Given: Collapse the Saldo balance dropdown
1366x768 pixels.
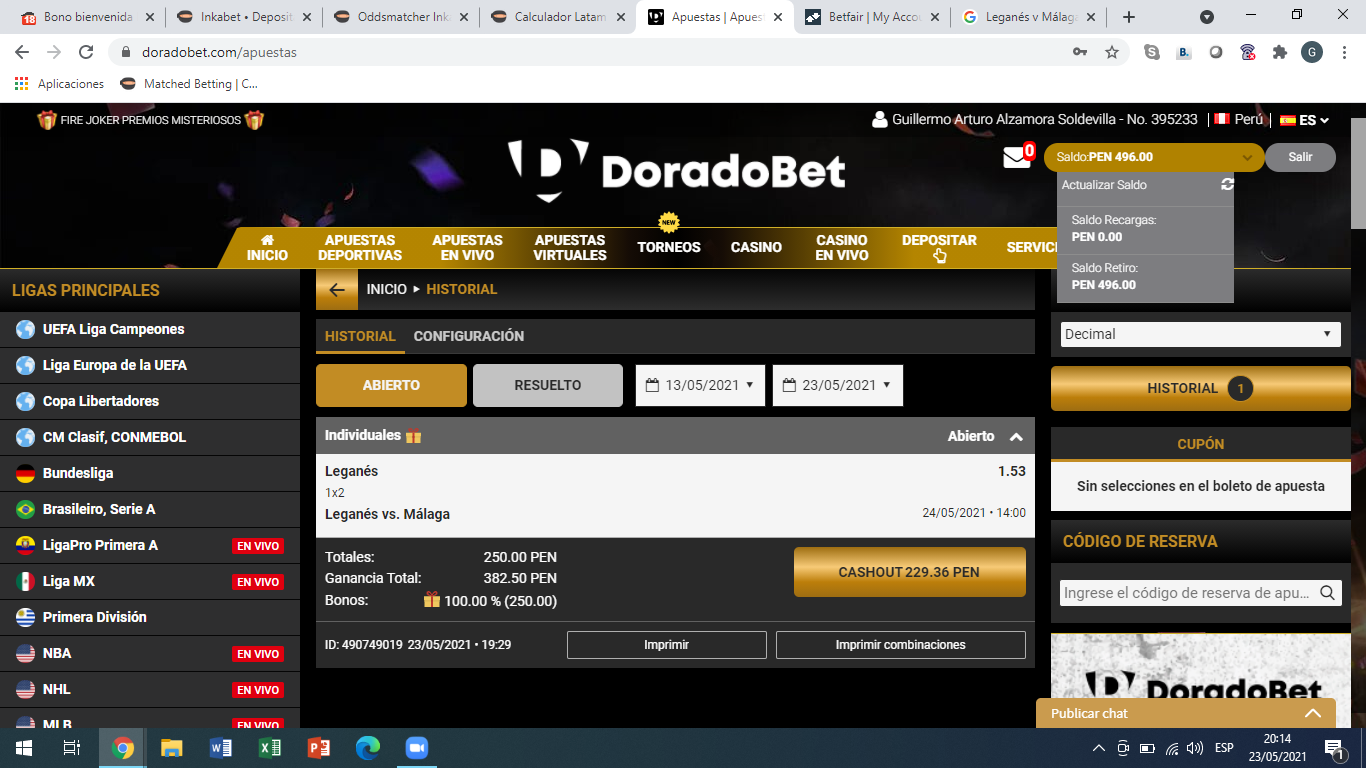Looking at the screenshot, I should coord(1248,157).
